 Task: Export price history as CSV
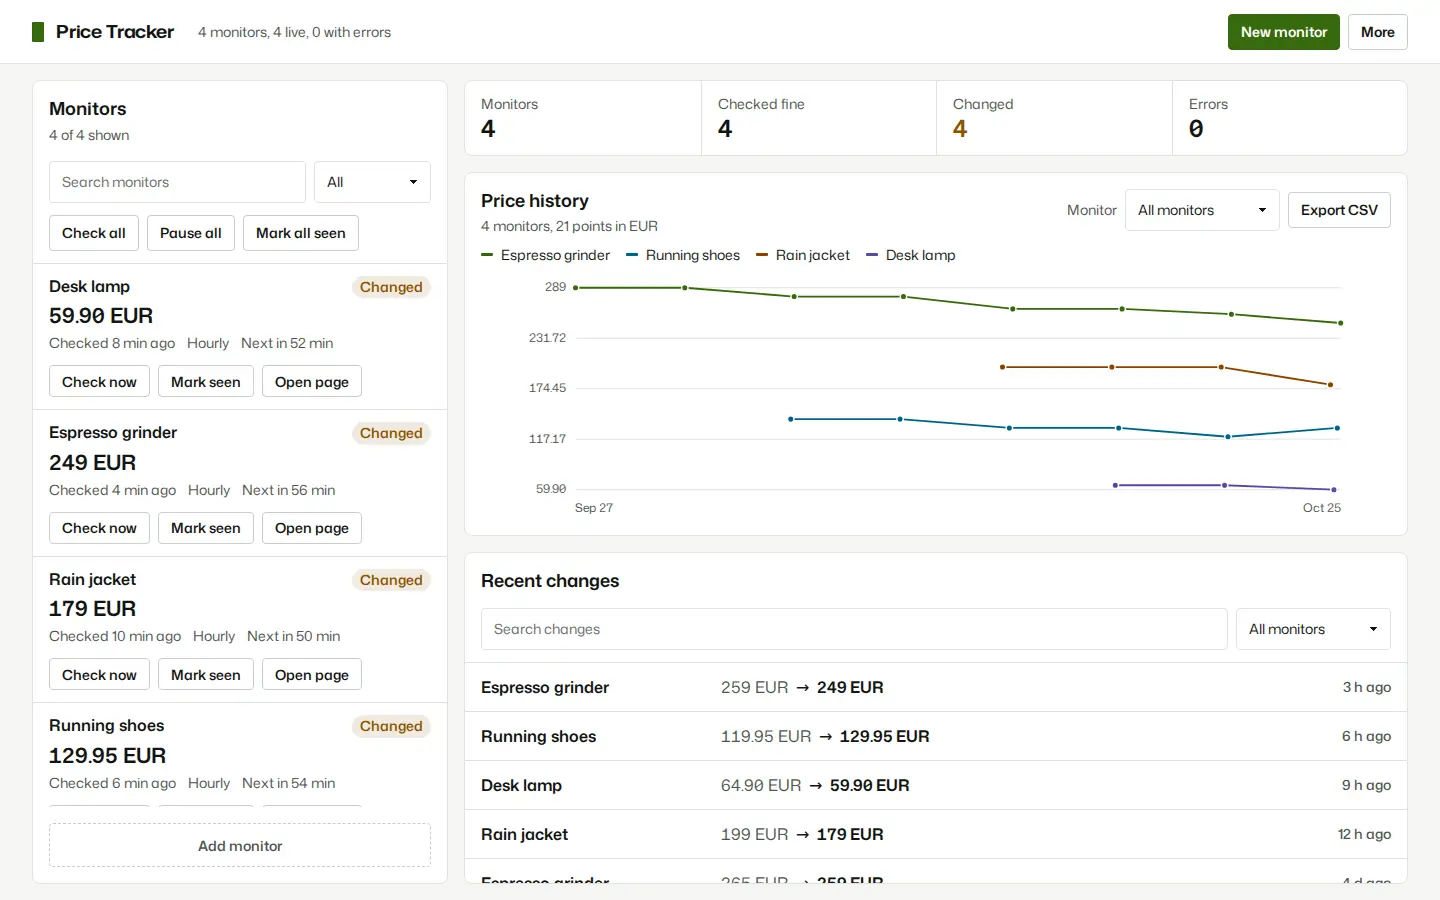(x=1339, y=210)
